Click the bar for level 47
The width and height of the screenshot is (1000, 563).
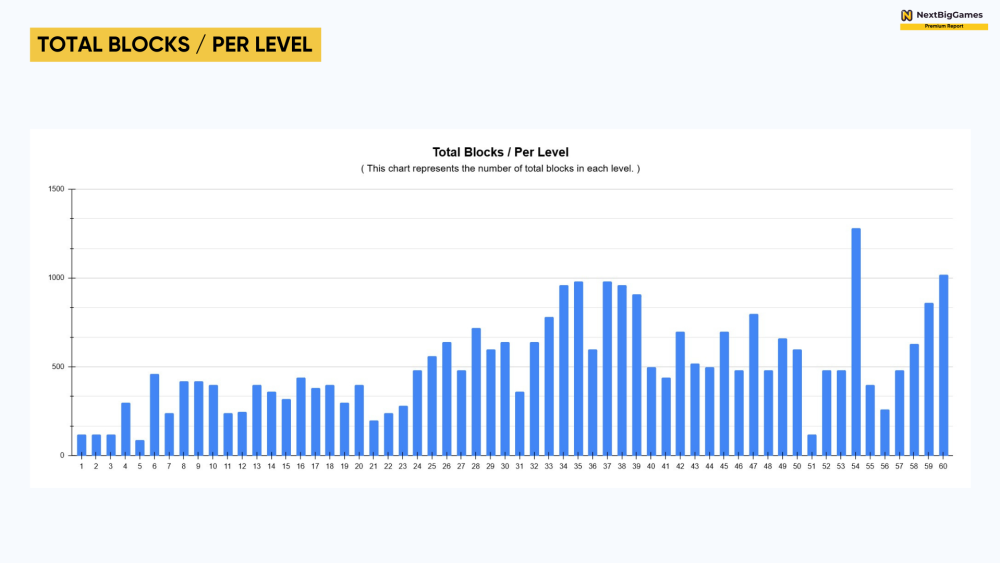tap(754, 384)
